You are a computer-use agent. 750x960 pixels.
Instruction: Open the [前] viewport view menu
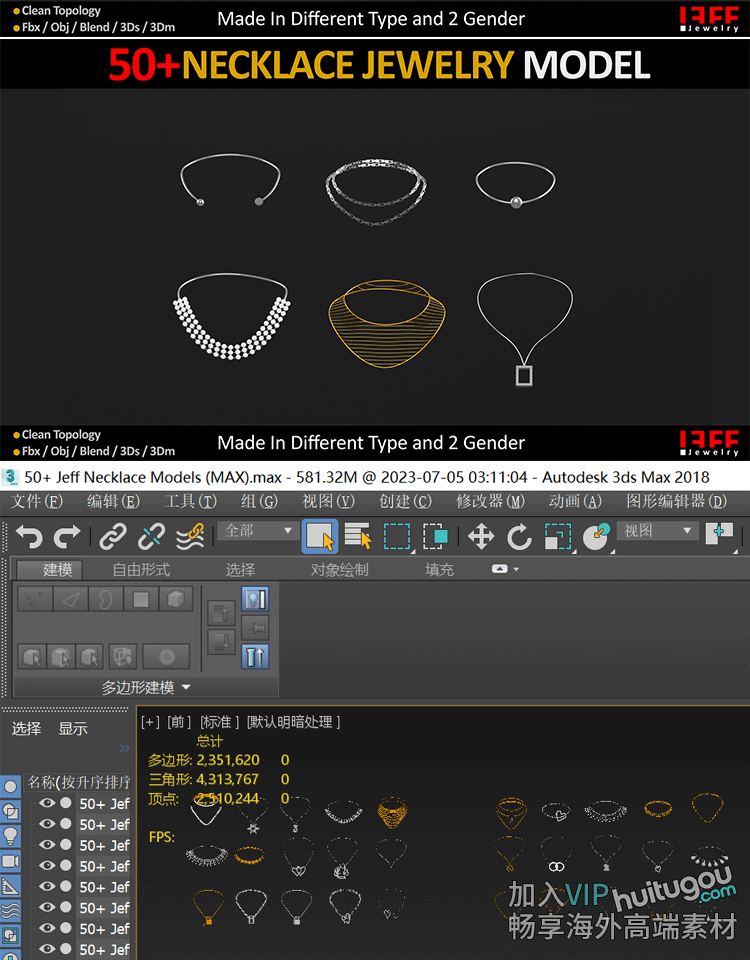pos(179,722)
